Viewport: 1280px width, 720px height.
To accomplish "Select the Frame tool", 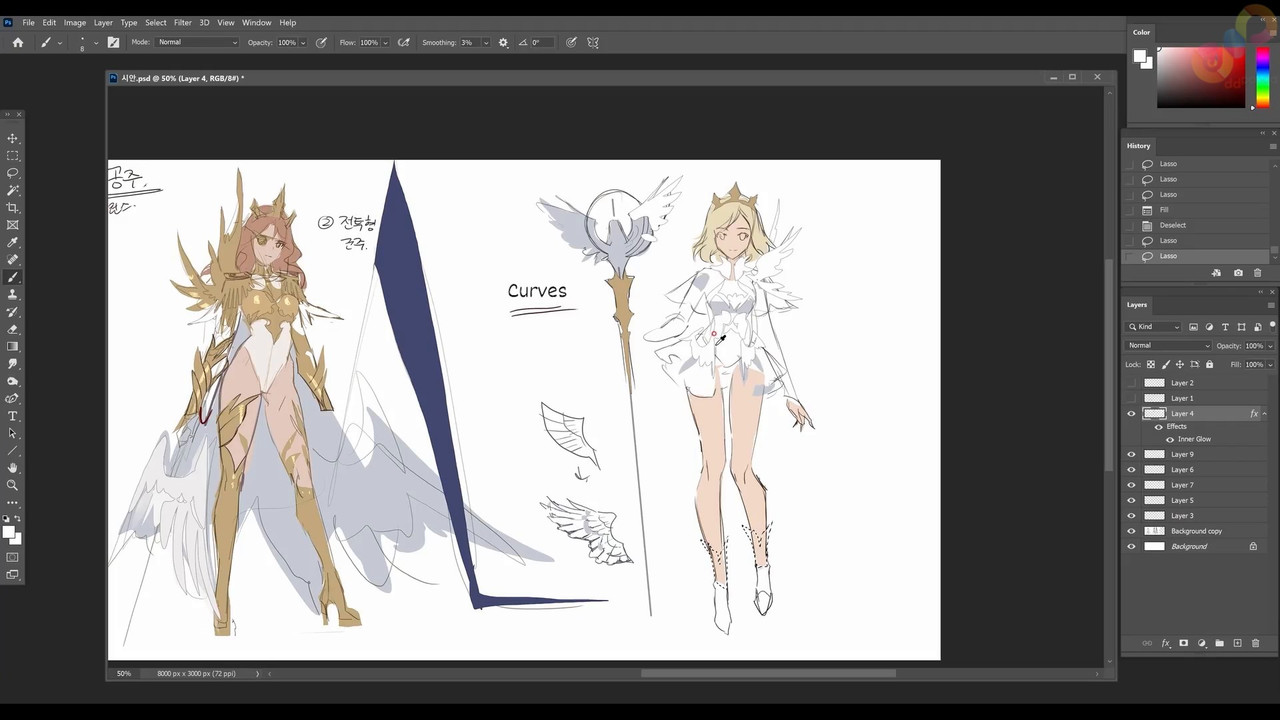I will click(x=13, y=225).
